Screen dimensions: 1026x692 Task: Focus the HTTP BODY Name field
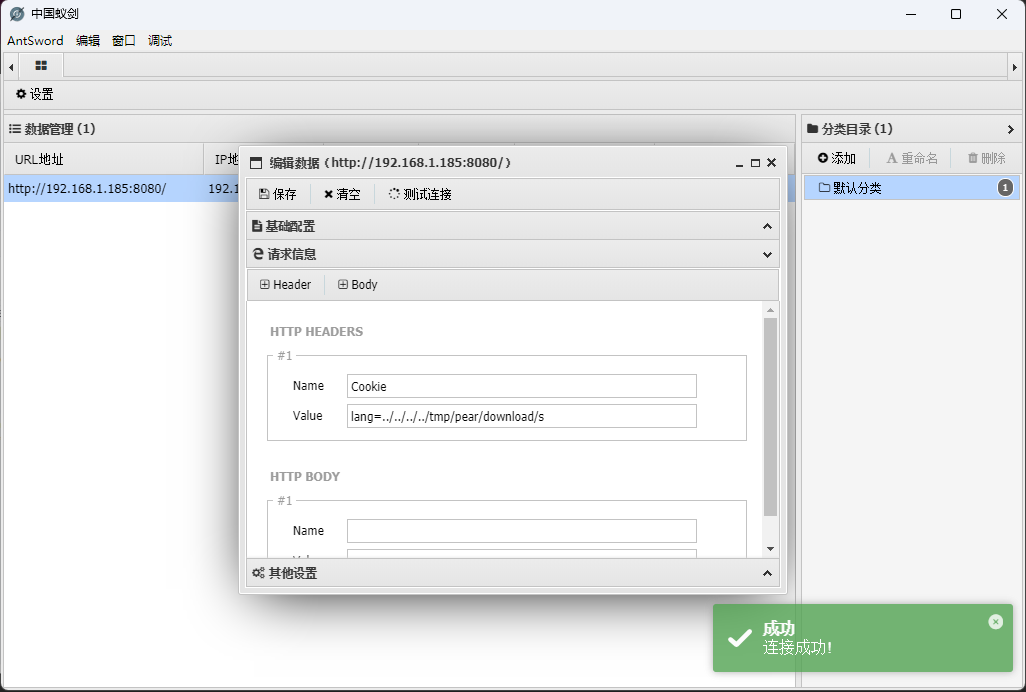click(522, 531)
